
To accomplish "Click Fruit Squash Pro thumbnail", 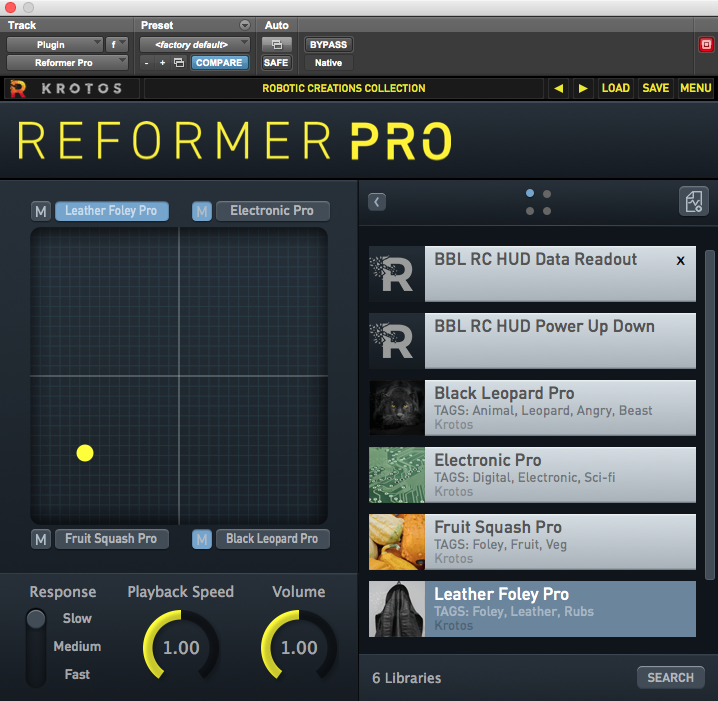I will tap(397, 542).
